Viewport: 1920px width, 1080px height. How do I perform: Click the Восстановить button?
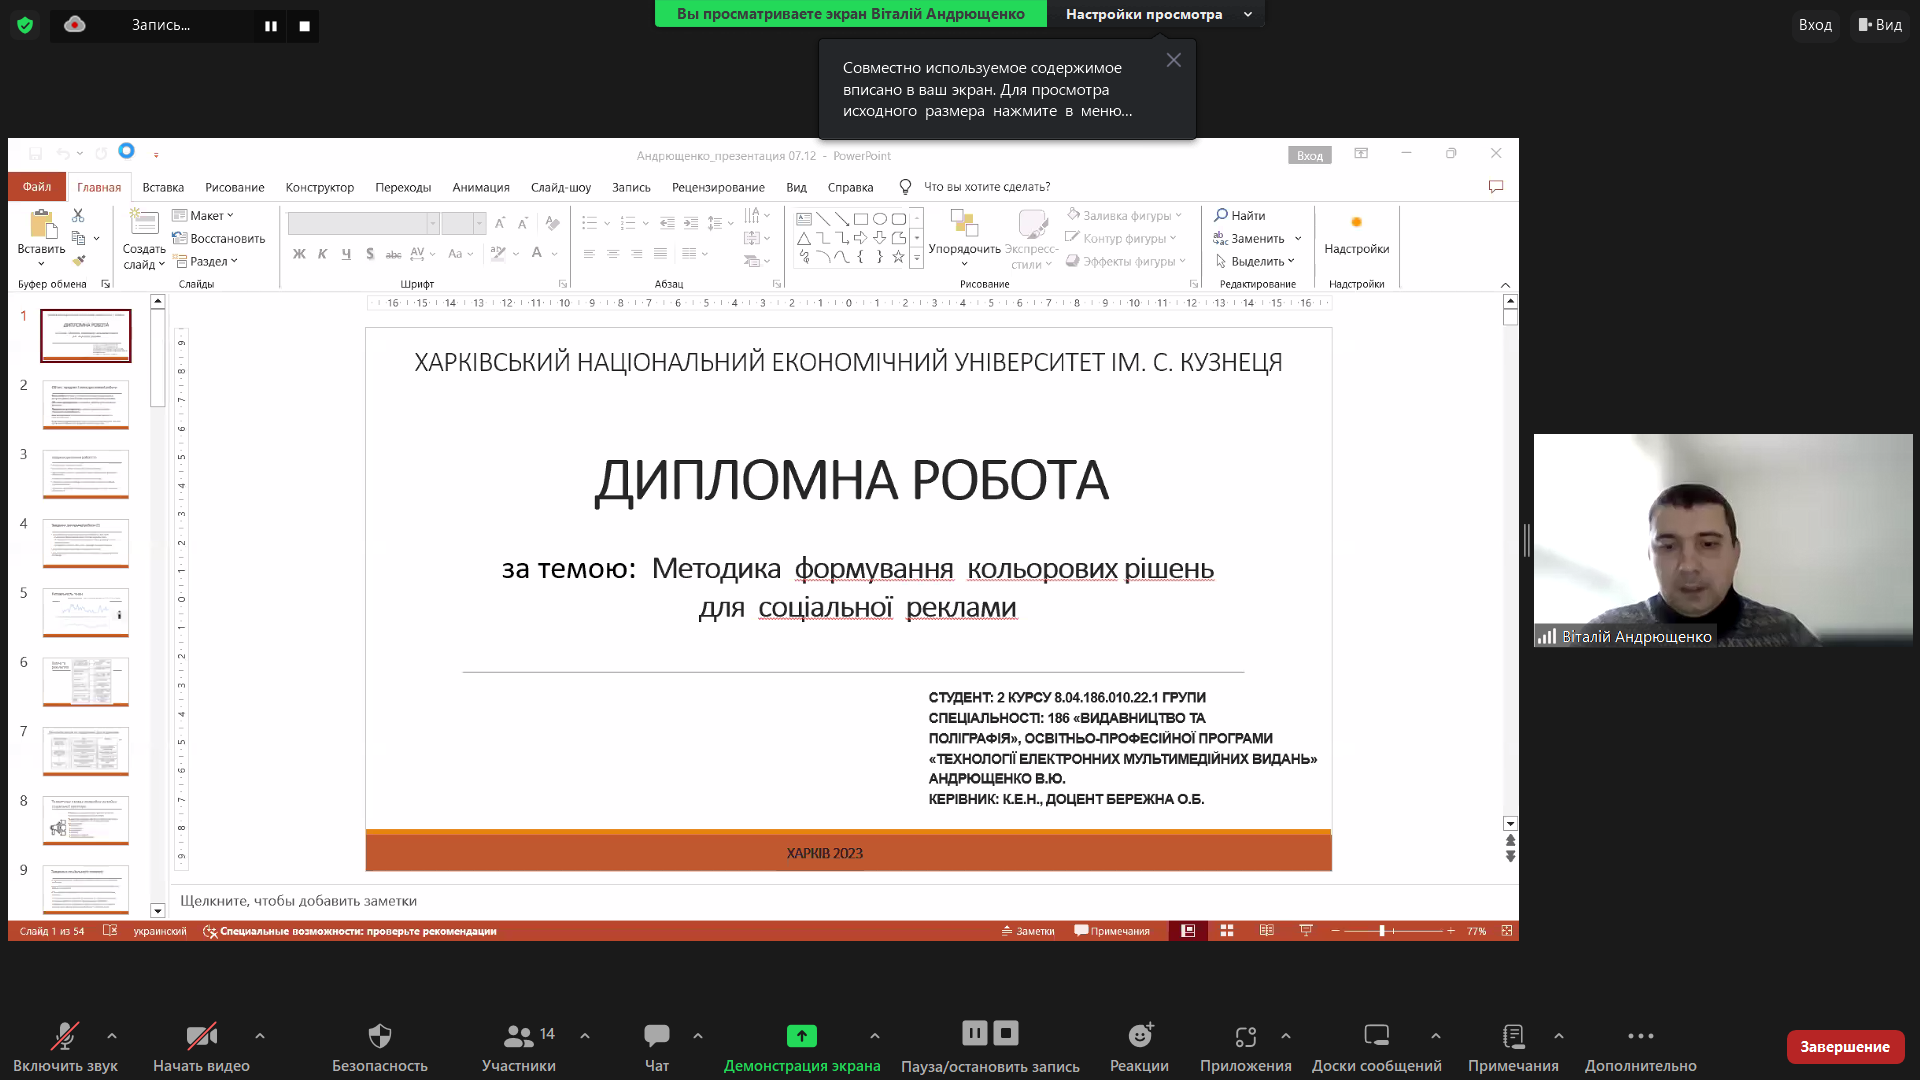(219, 238)
